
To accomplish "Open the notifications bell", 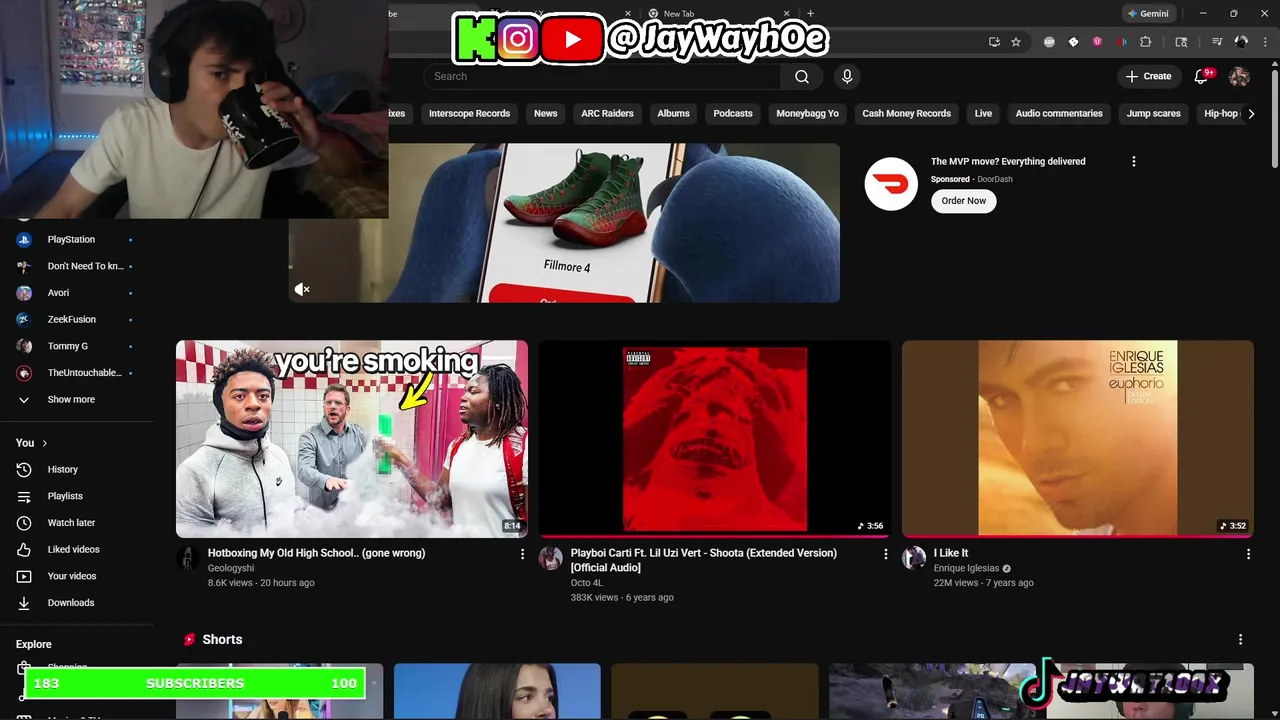I will (x=1202, y=76).
